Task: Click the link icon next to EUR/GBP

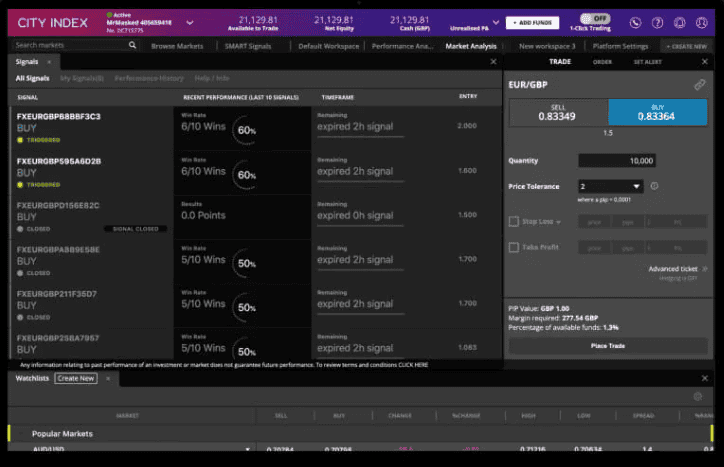Action: (700, 85)
